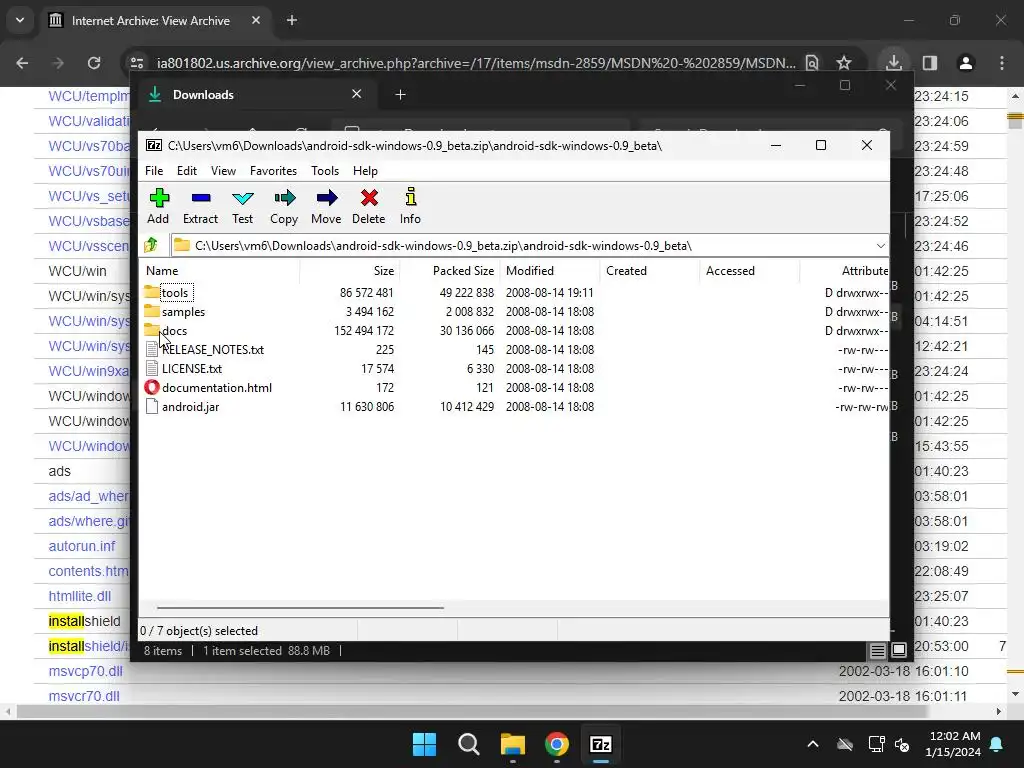Expand the 7-Zip address path dropdown
Viewport: 1024px width, 768px height.
click(880, 246)
